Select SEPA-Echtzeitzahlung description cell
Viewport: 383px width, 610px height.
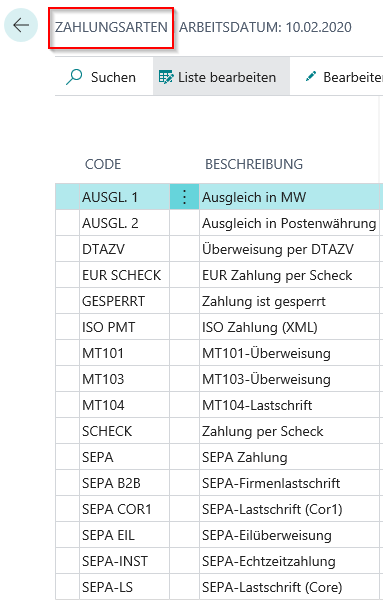[289, 561]
